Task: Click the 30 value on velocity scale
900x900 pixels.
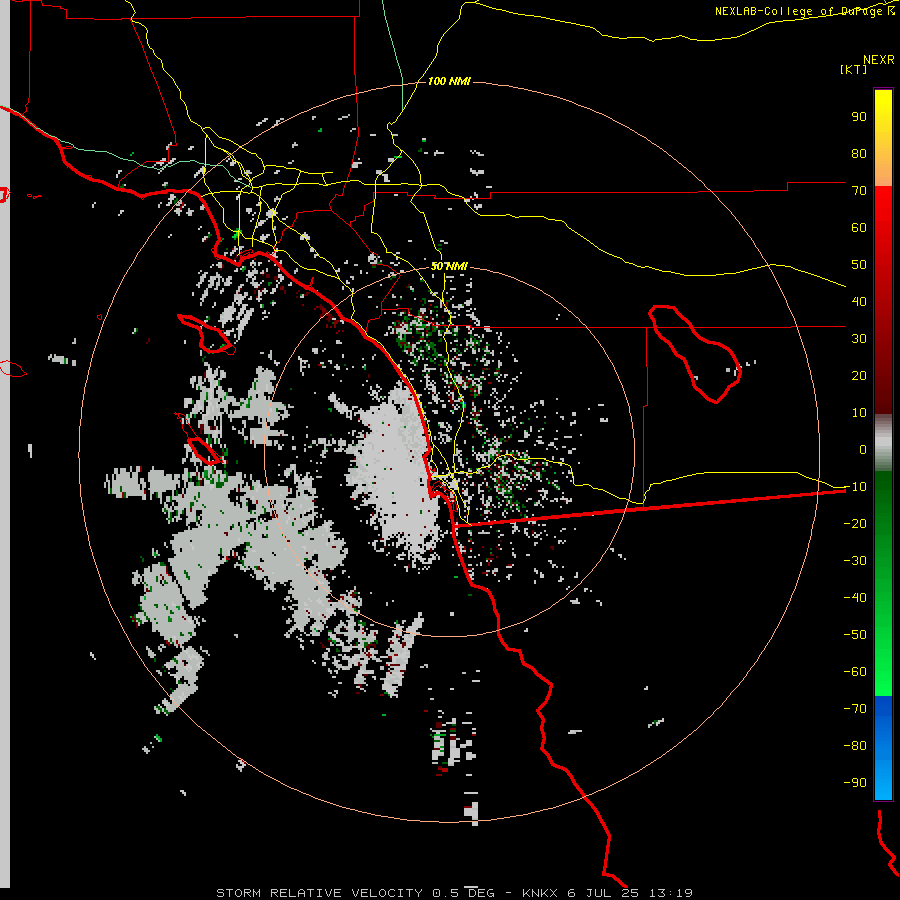Action: (x=859, y=339)
